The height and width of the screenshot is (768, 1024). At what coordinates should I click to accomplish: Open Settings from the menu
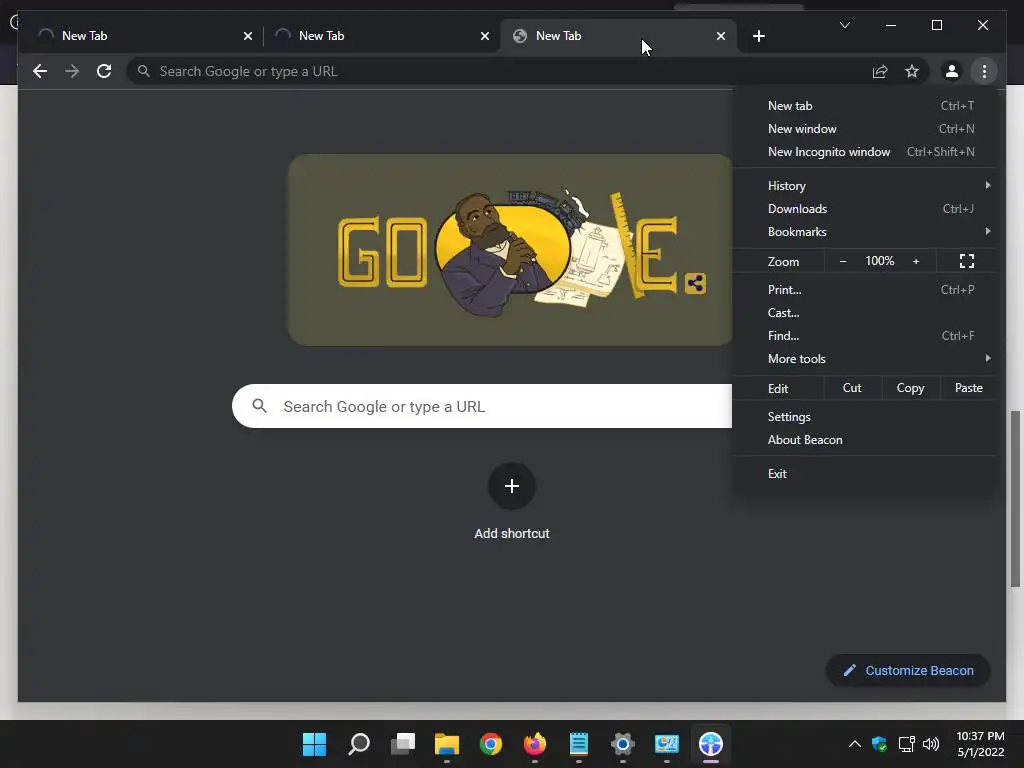tap(865, 417)
